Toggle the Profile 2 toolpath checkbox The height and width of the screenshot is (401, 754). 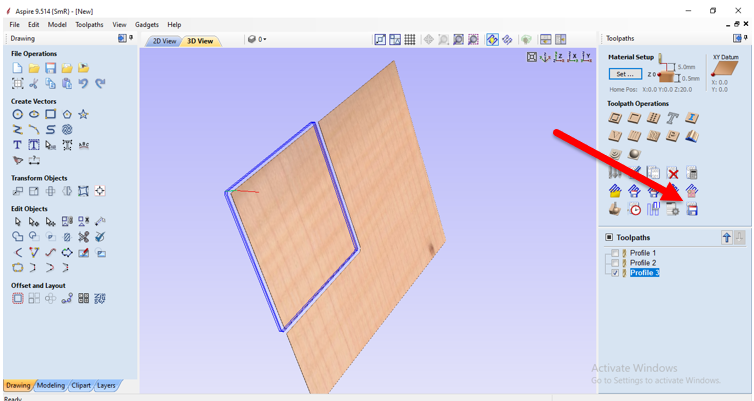[615, 263]
